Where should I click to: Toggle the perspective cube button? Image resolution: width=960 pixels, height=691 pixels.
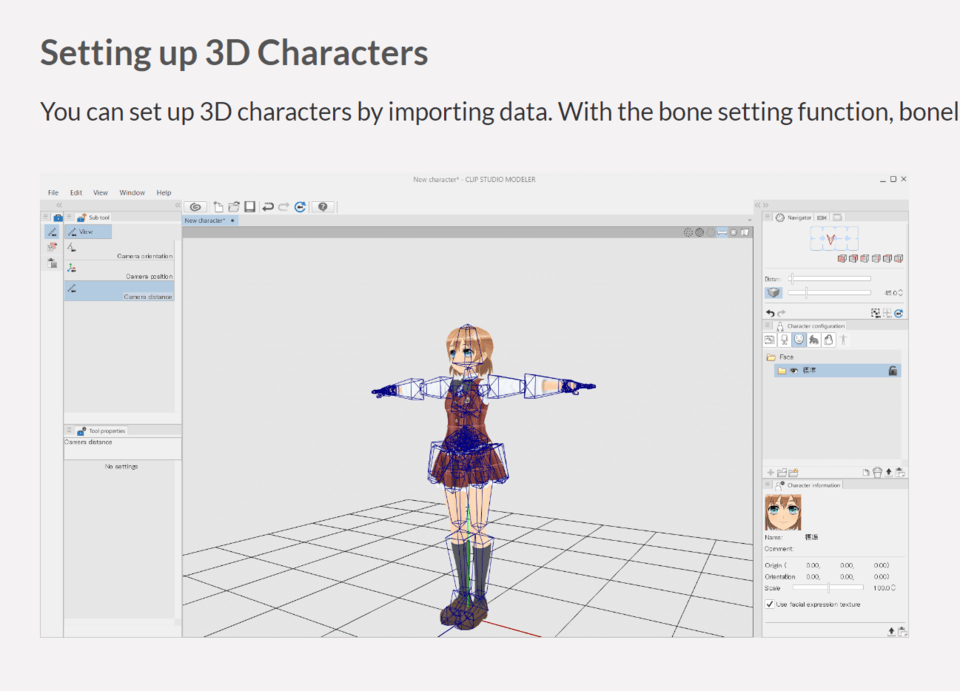coord(774,293)
